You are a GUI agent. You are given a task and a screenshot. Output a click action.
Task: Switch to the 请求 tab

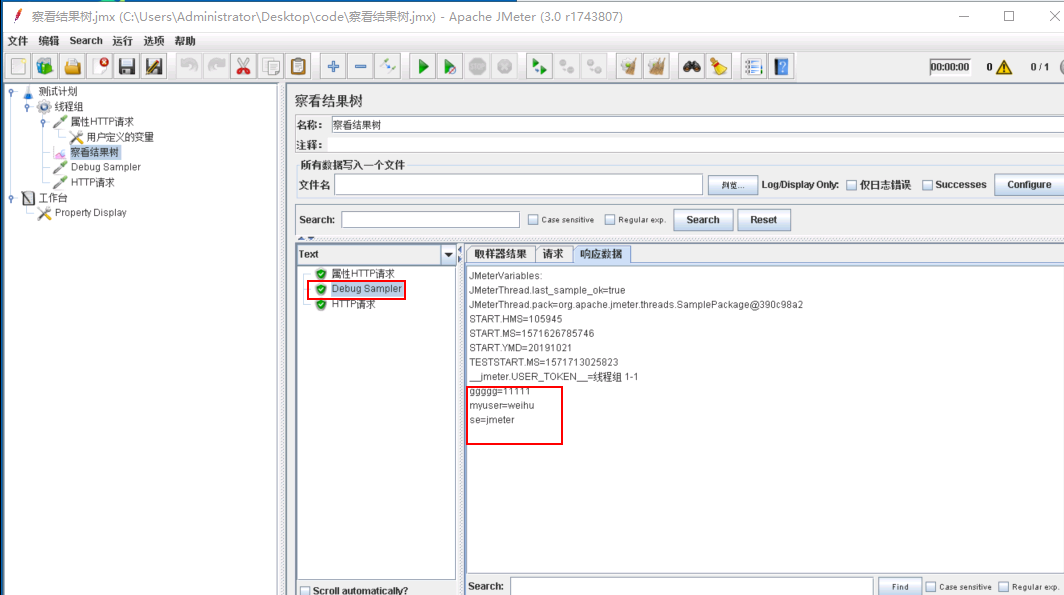pyautogui.click(x=553, y=254)
